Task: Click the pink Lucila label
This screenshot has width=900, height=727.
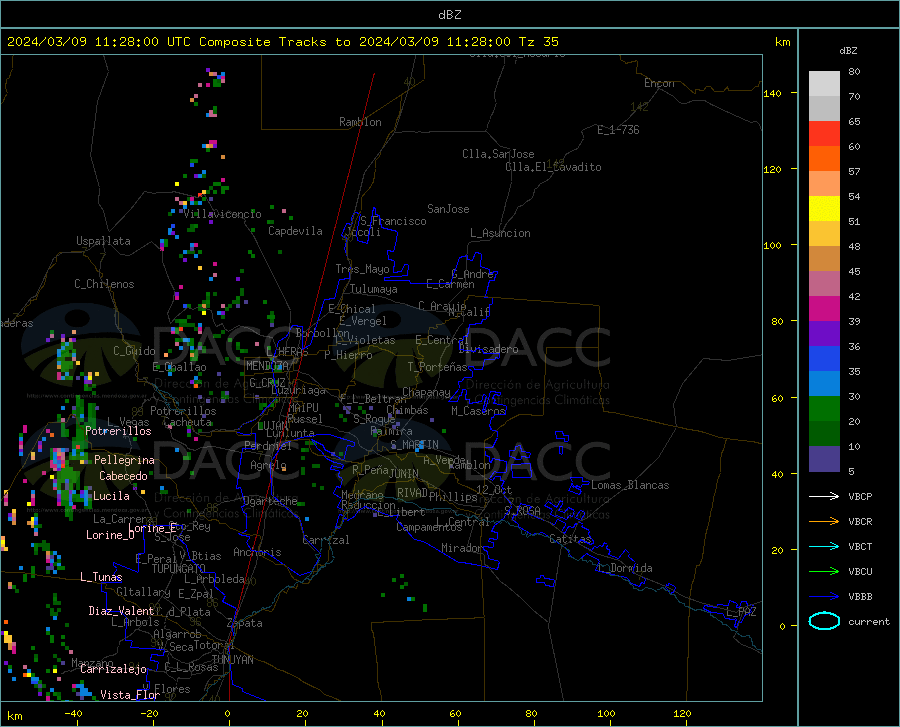Action: [111, 496]
